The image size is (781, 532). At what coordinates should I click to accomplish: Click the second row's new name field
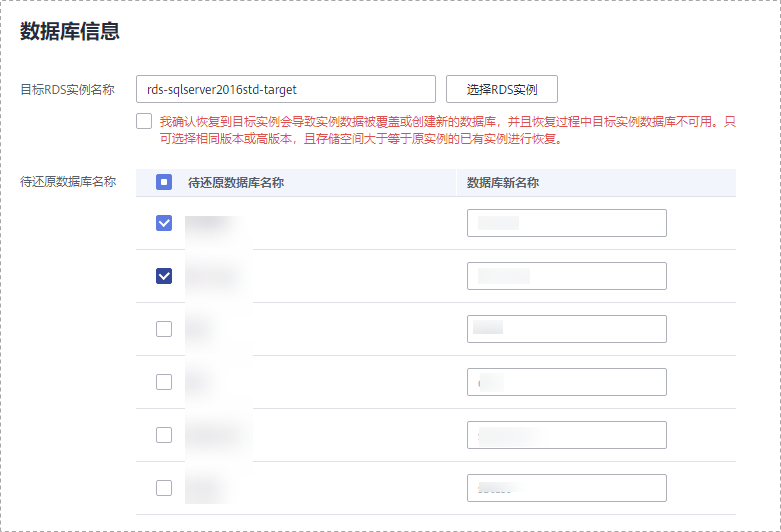pyautogui.click(x=566, y=276)
